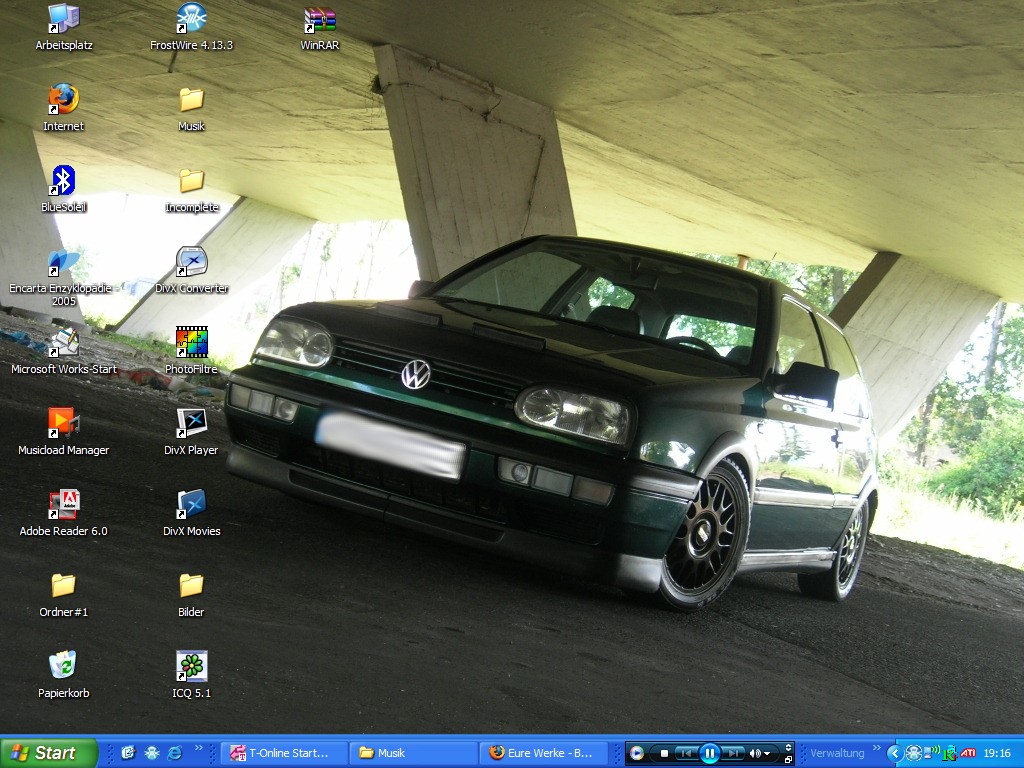Image resolution: width=1024 pixels, height=768 pixels.
Task: Click the FrostWire system tray icon
Action: pos(914,754)
